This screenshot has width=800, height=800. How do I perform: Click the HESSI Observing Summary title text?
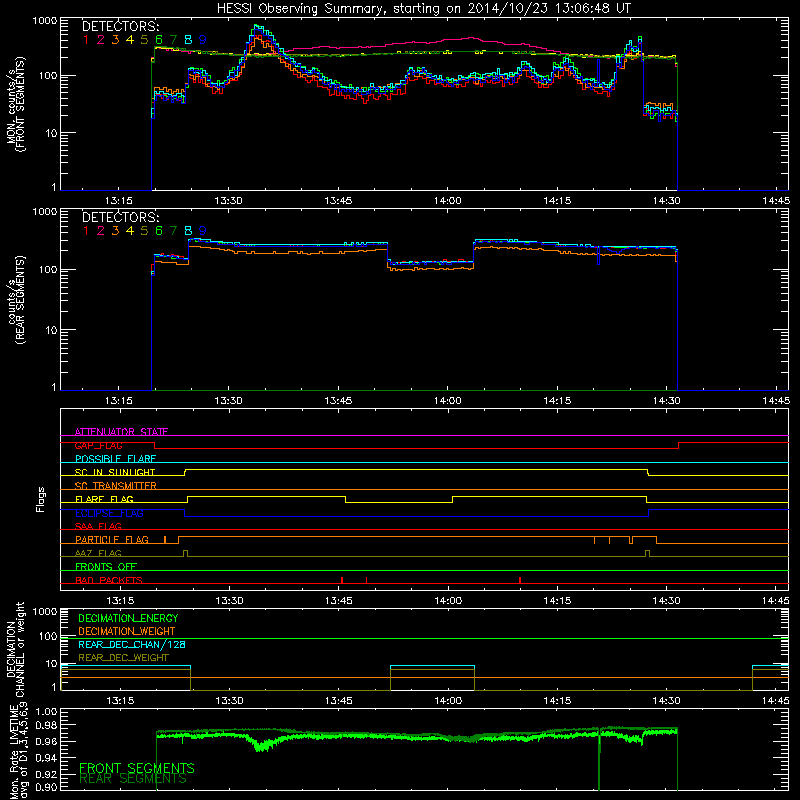coord(424,9)
